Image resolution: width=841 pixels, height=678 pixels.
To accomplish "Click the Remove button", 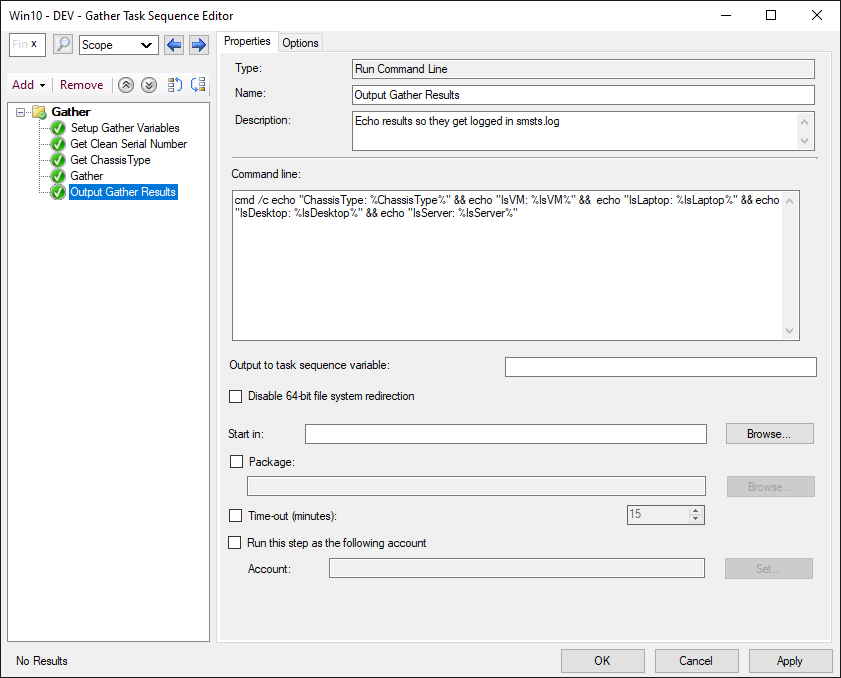I will coord(82,85).
